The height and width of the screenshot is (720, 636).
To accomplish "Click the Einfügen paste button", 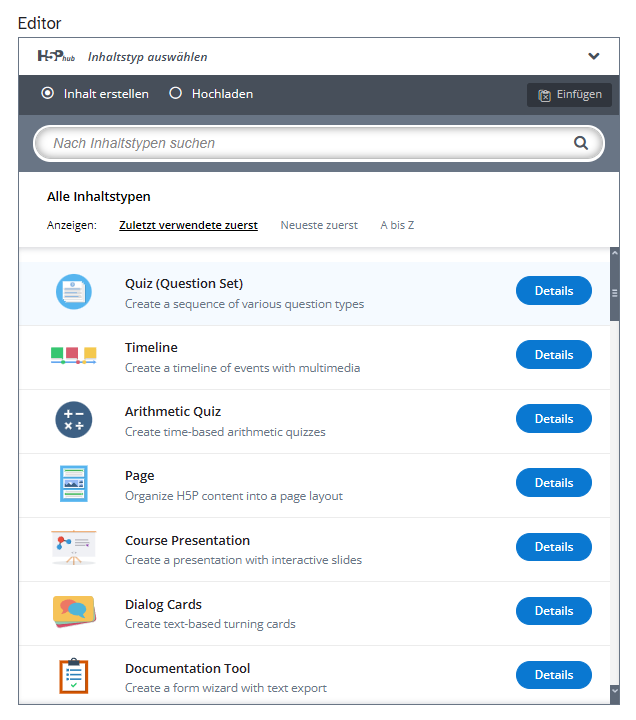I will point(569,95).
